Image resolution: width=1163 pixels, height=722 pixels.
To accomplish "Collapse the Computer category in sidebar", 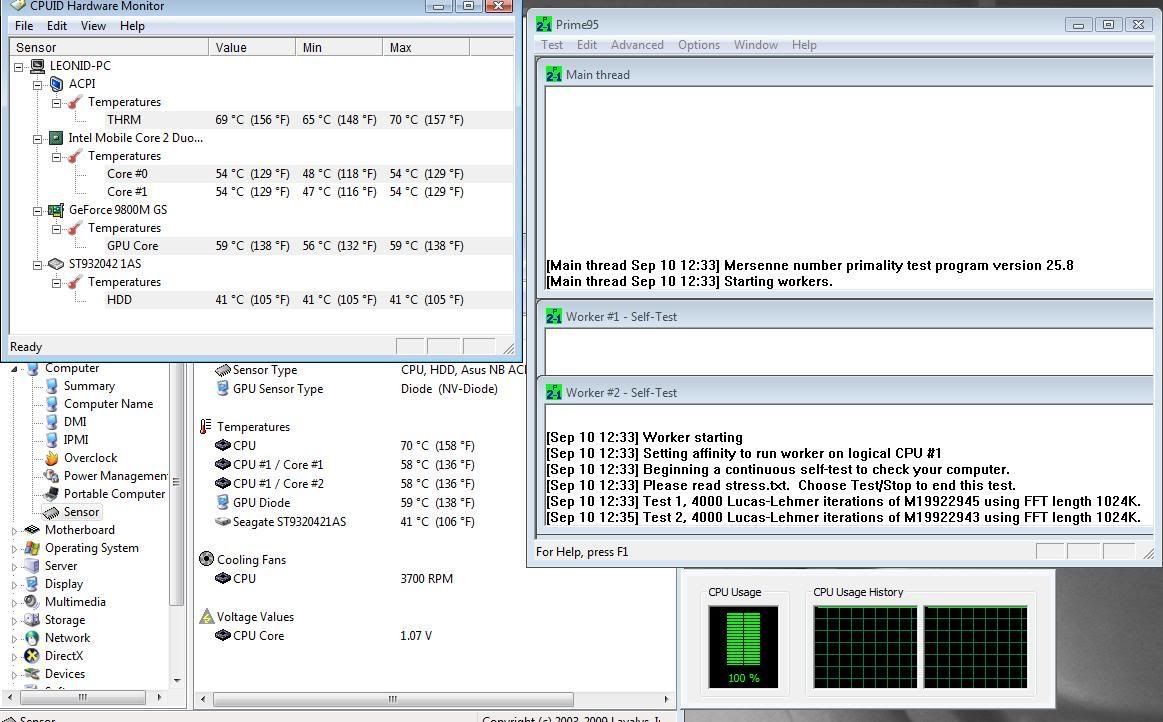I will coord(14,369).
